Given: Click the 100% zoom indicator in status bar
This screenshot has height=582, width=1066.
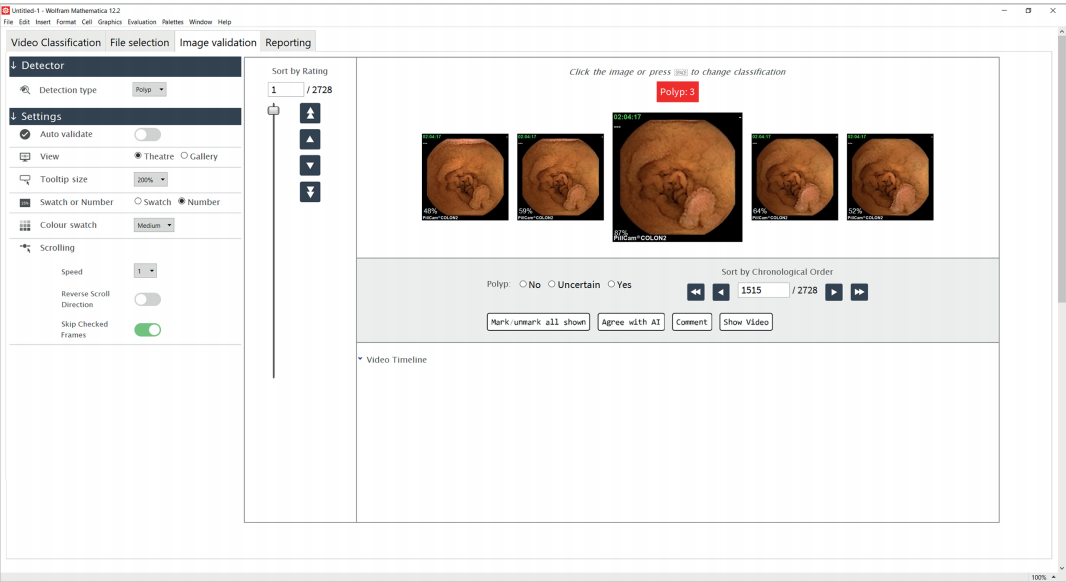Looking at the screenshot, I should (x=1039, y=577).
